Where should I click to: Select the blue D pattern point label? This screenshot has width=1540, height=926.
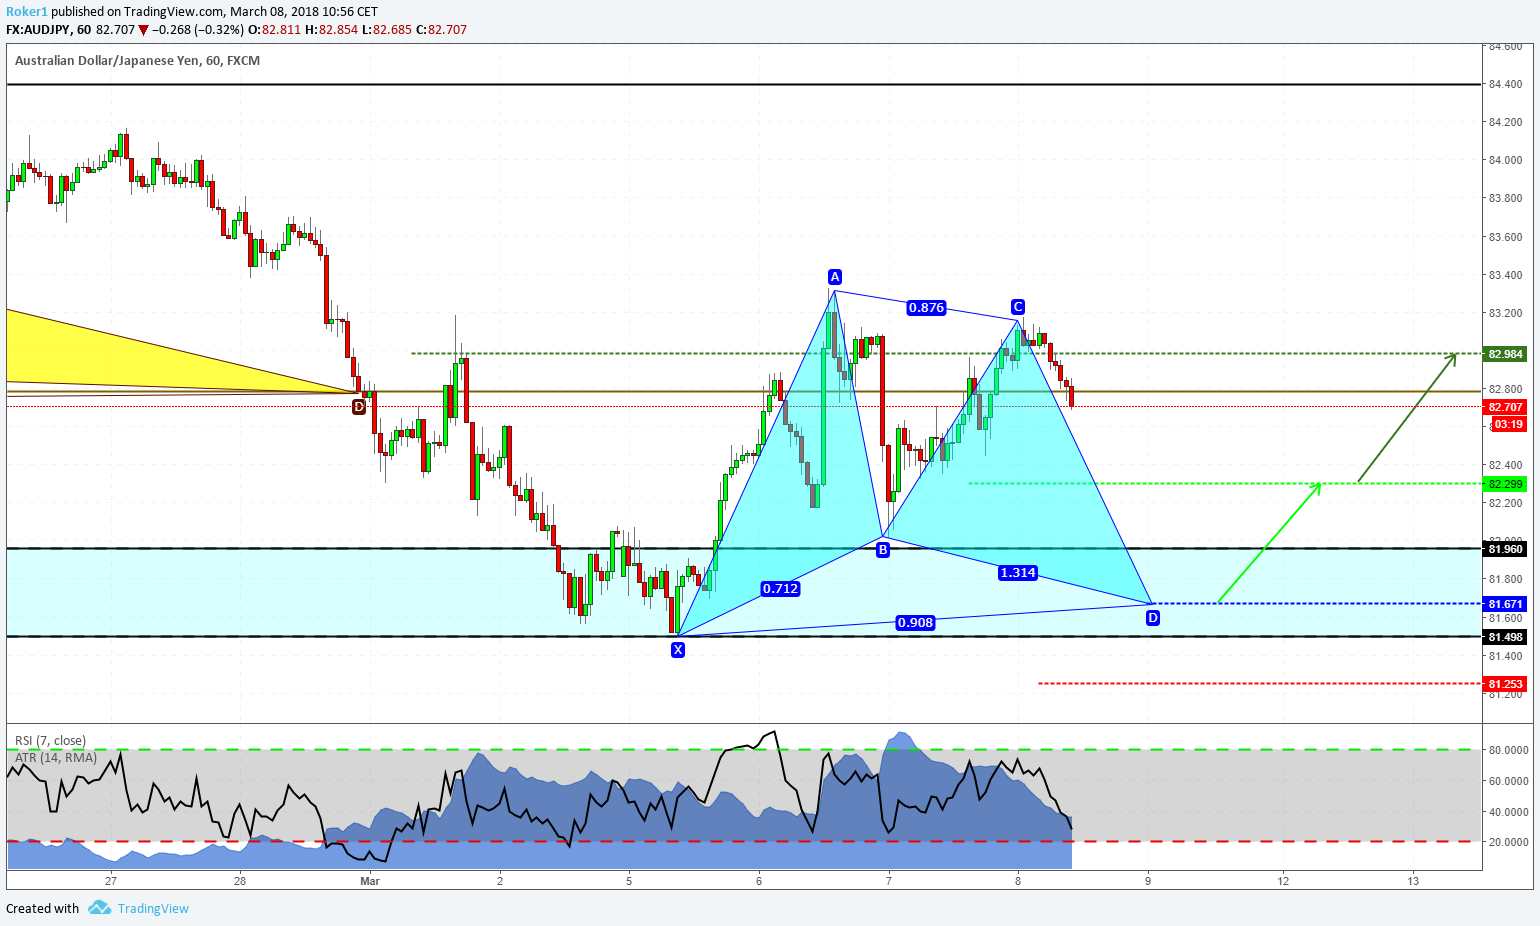tap(1153, 618)
